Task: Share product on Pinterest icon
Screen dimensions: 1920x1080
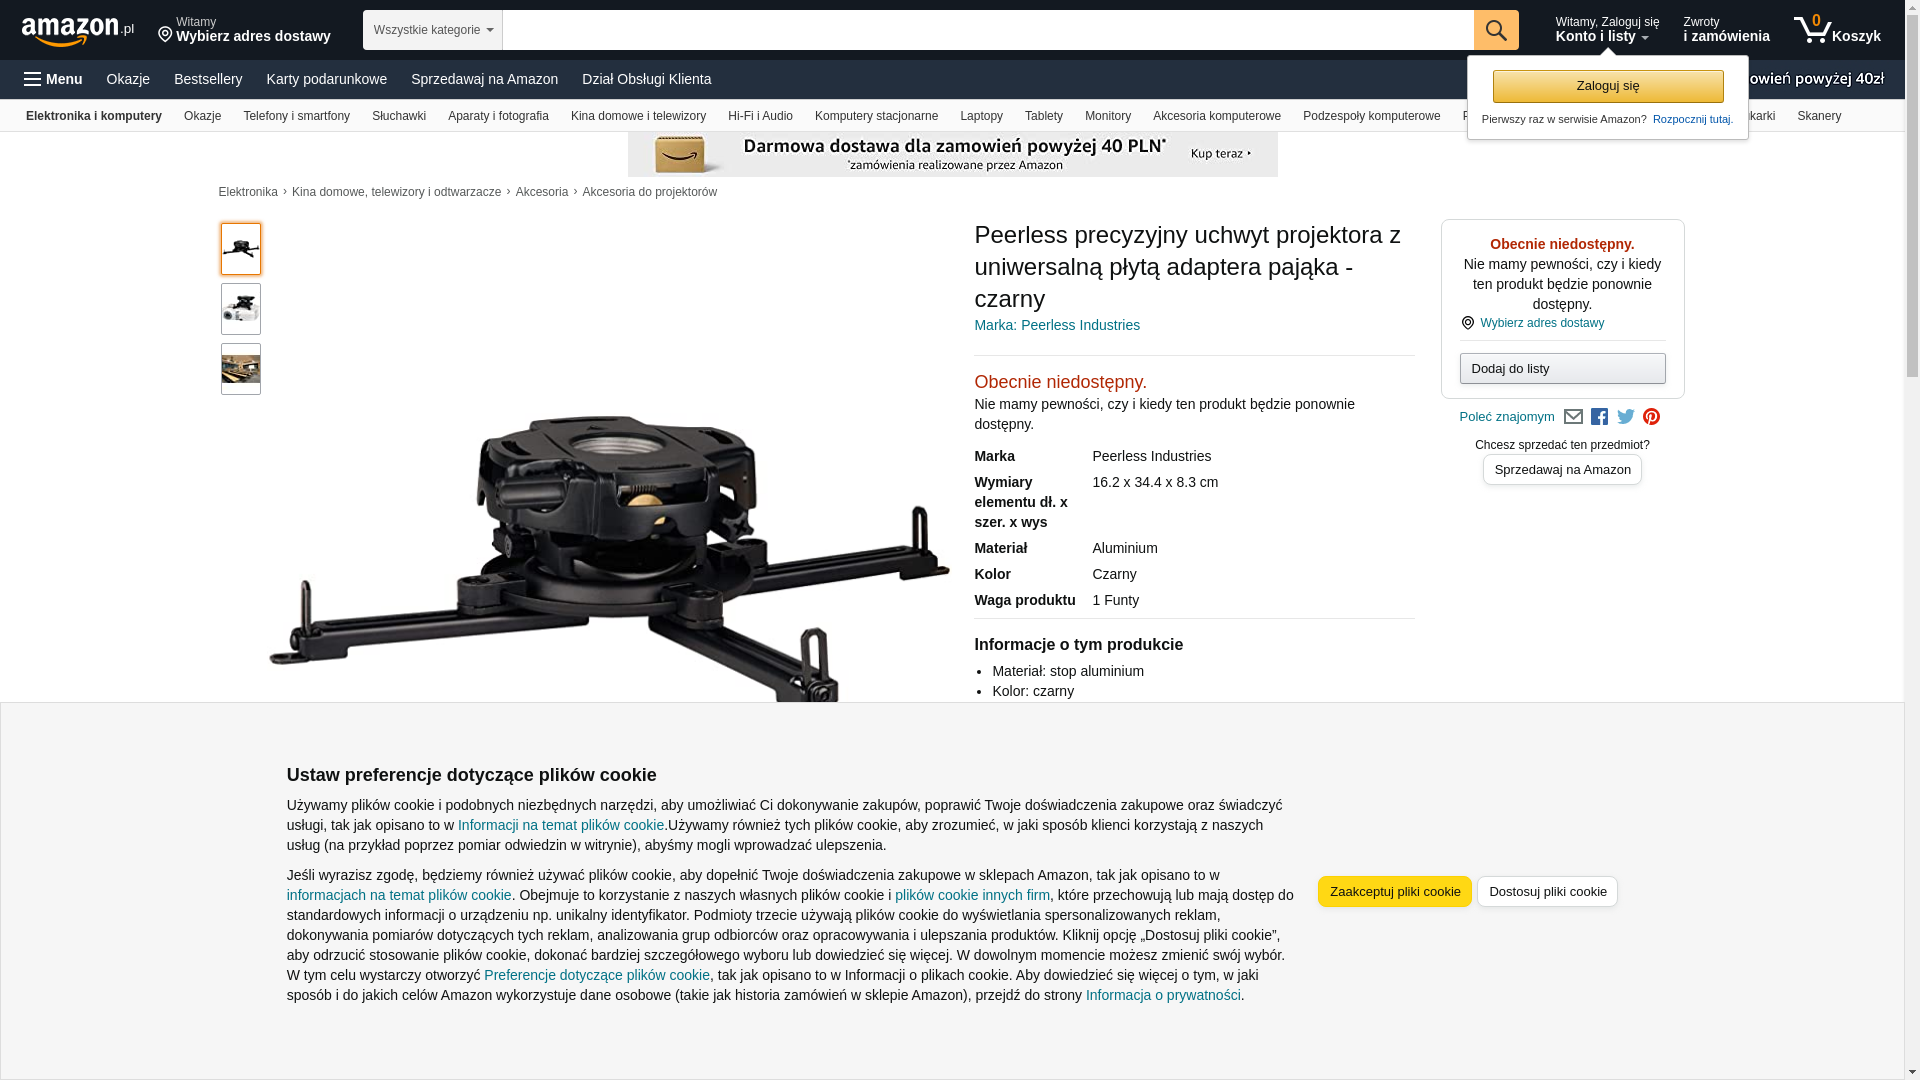Action: pos(1651,417)
